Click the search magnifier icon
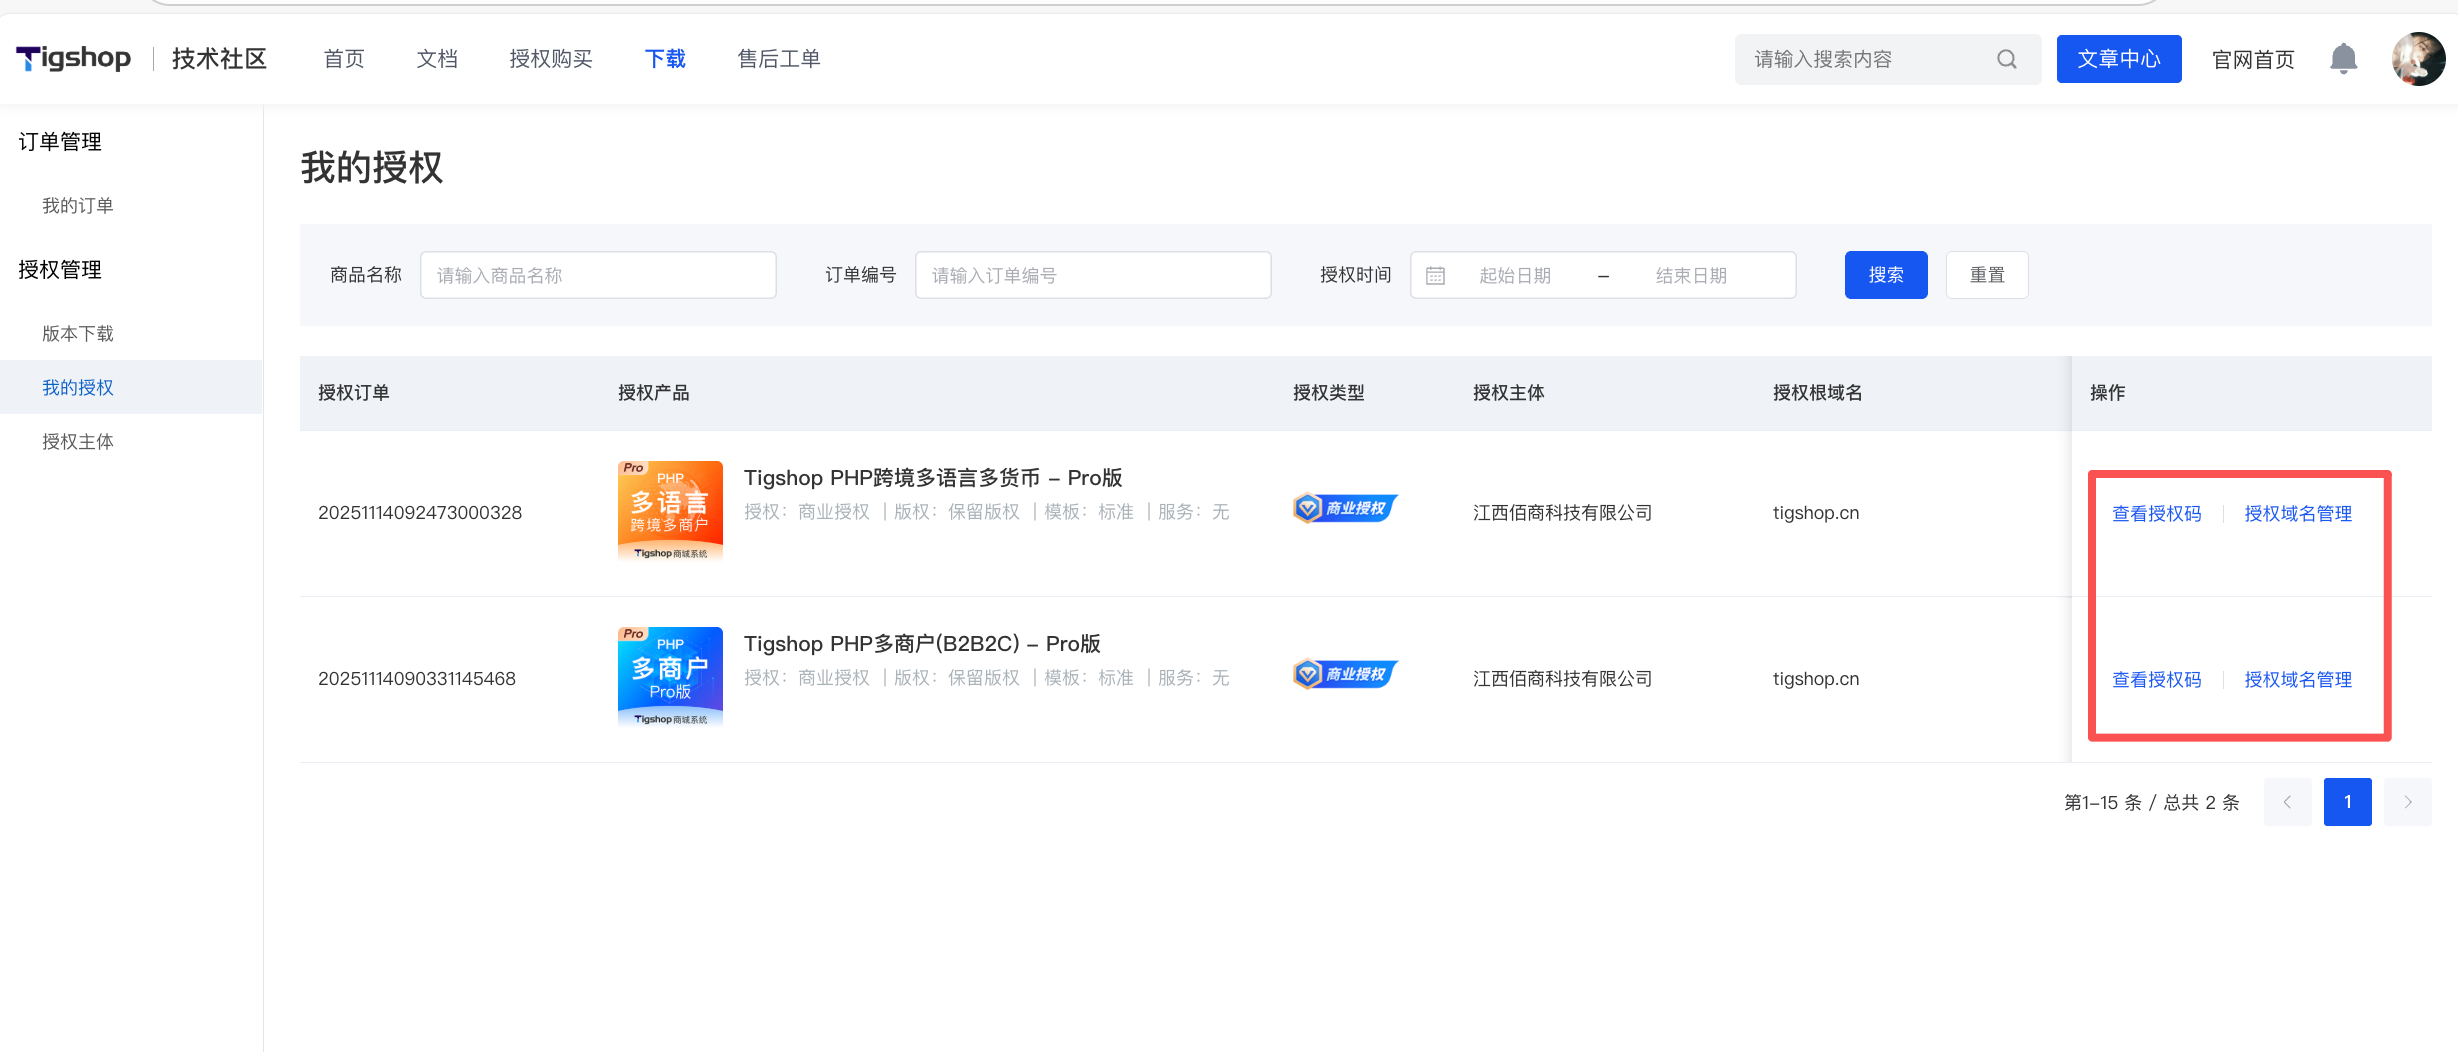The height and width of the screenshot is (1052, 2458). point(2006,59)
